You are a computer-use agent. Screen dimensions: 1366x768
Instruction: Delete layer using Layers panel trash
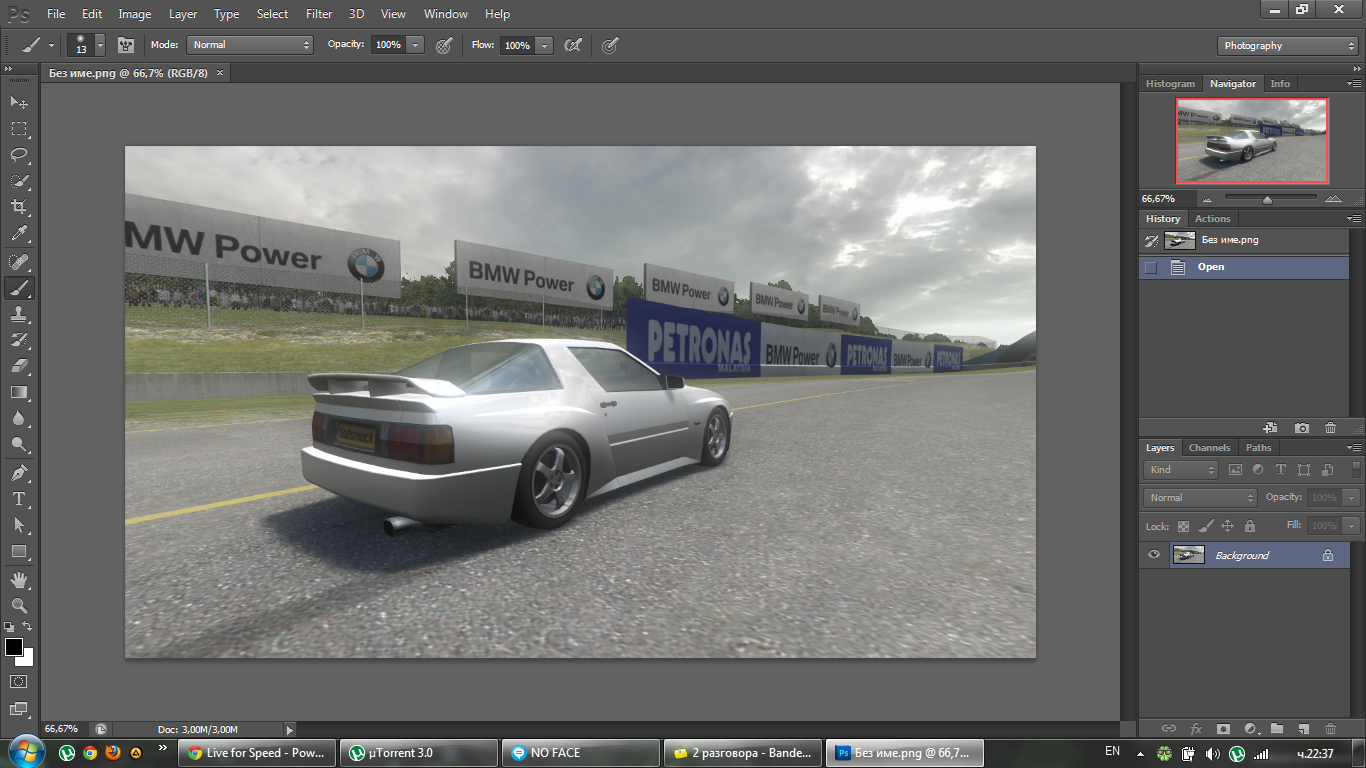(x=1330, y=729)
